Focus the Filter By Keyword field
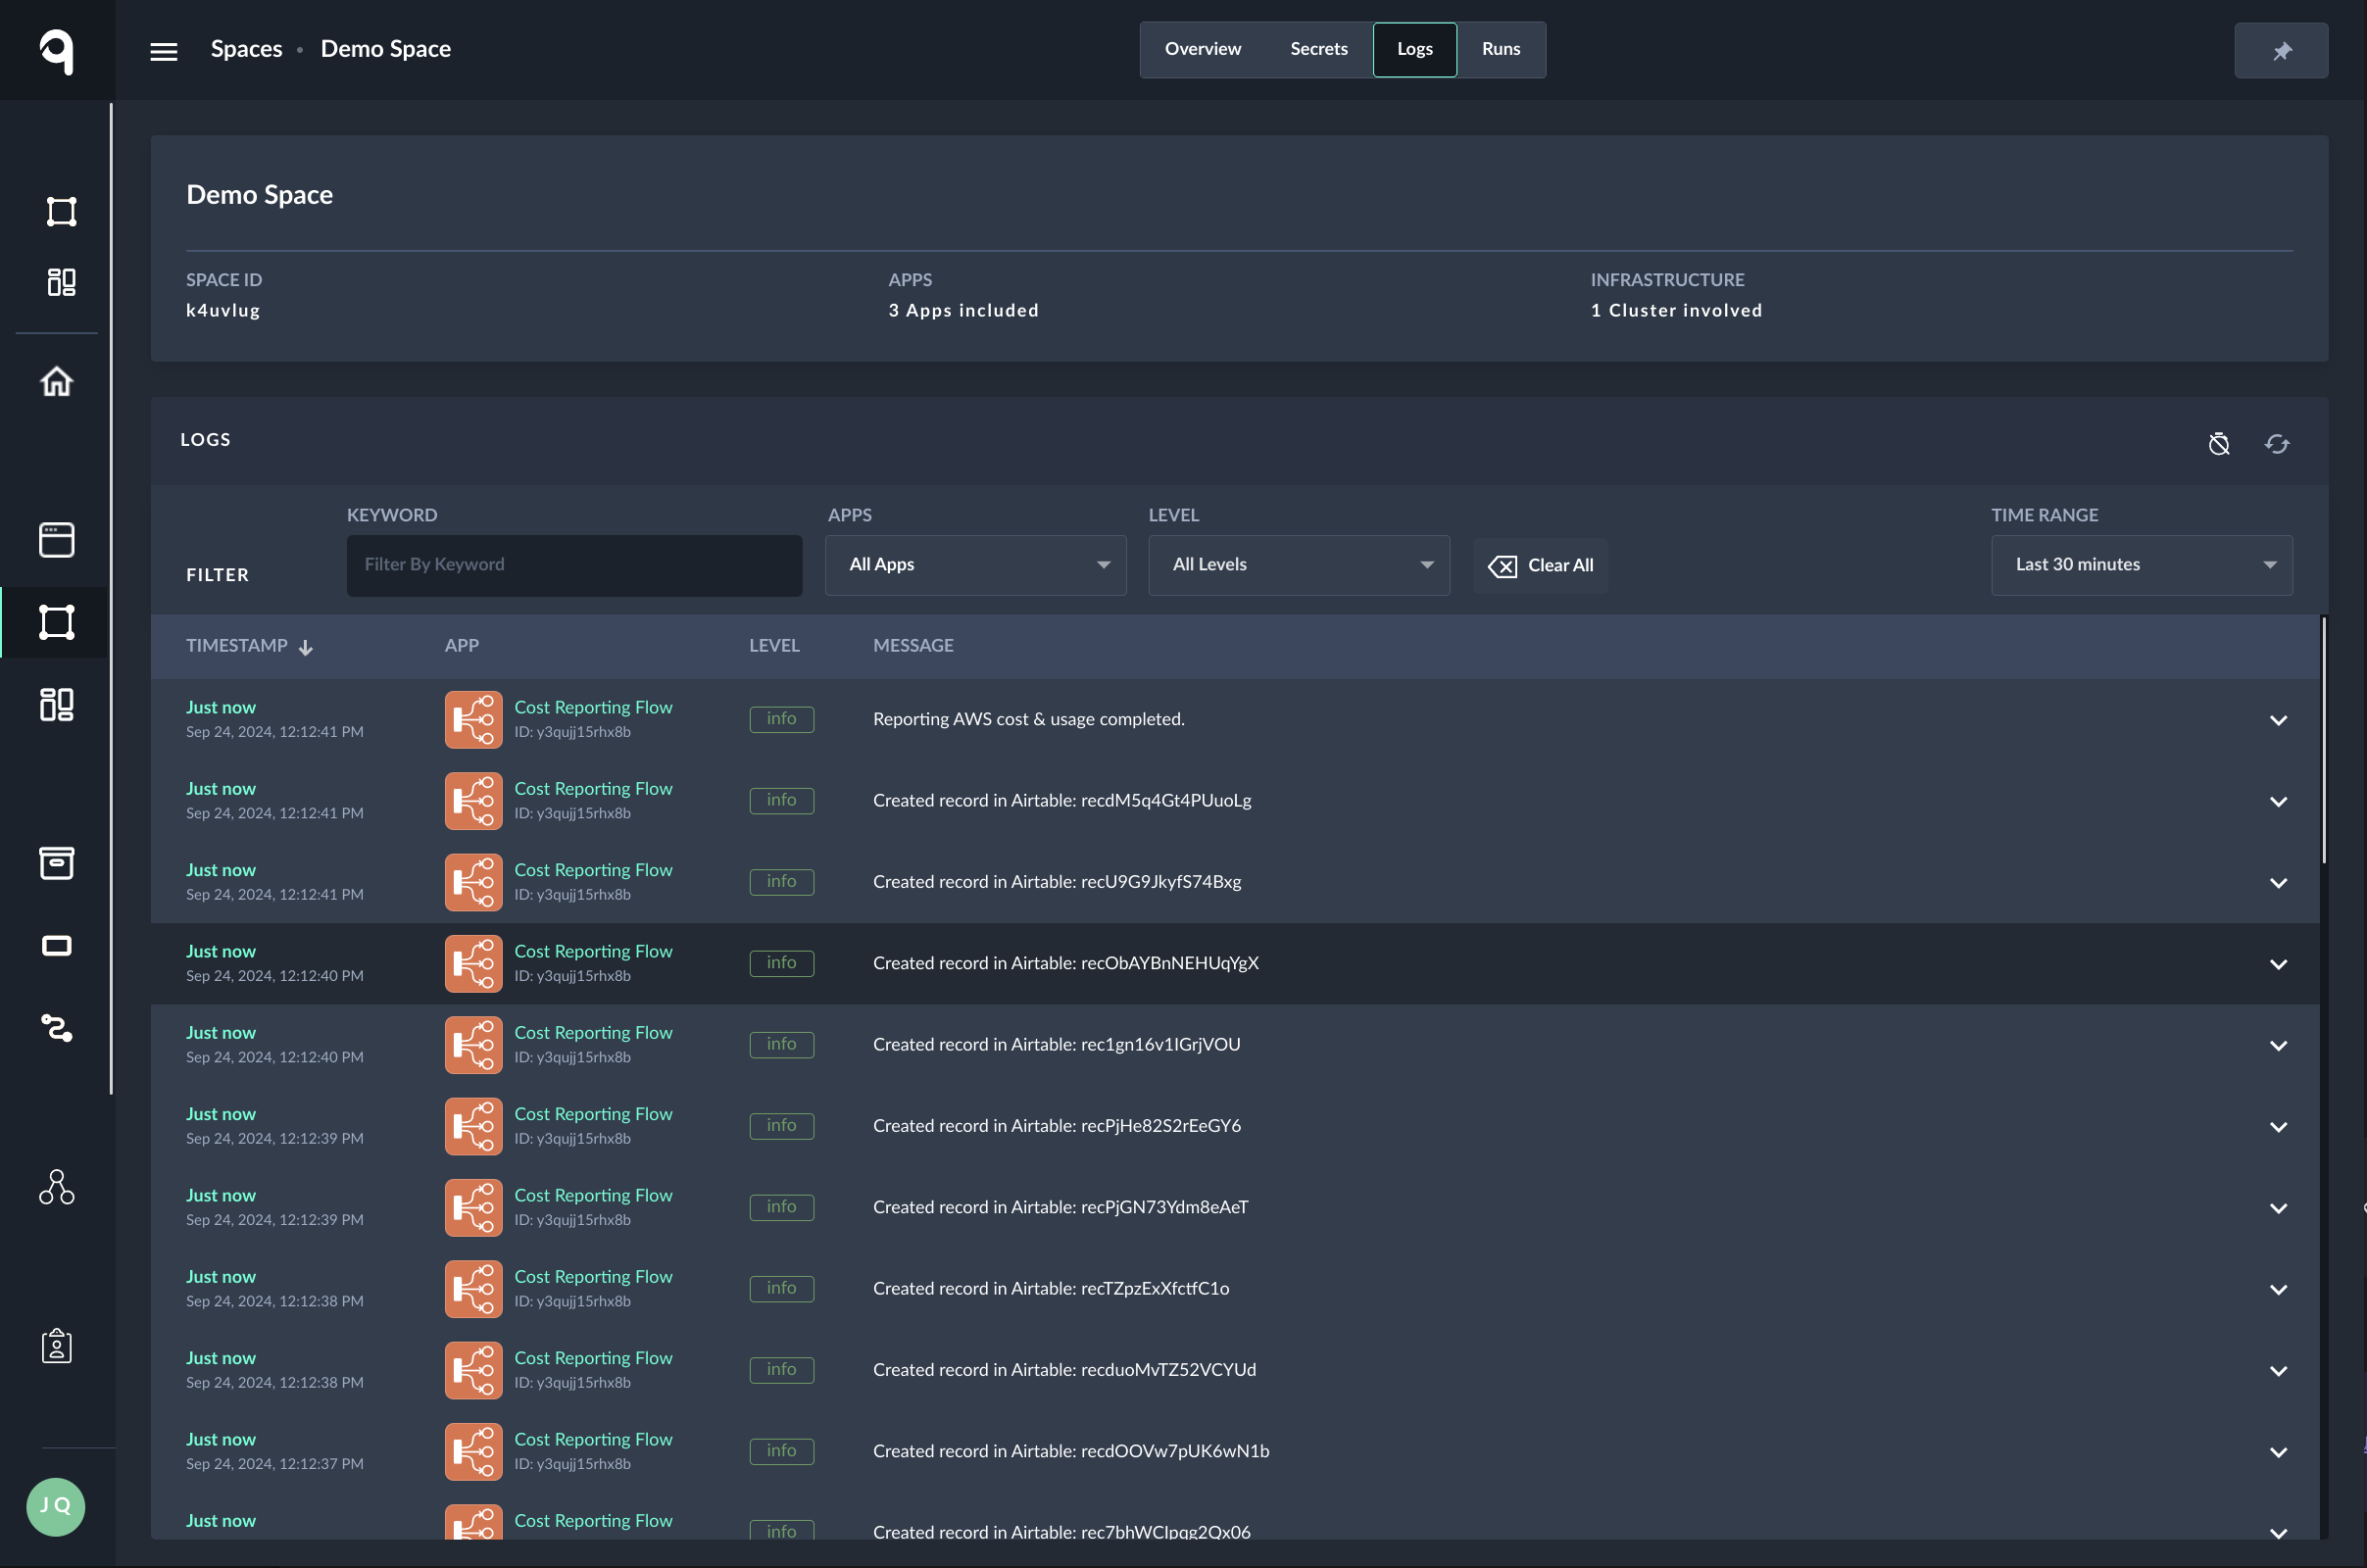Screen dimensions: 2367x1568 click(574, 565)
